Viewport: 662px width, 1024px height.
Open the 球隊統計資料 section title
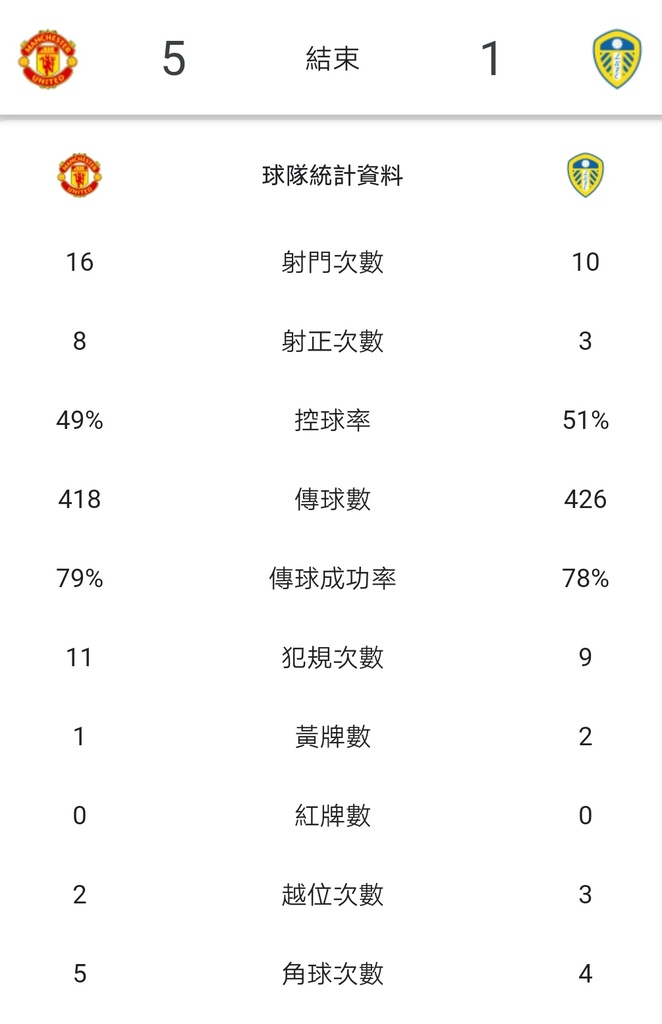coord(332,176)
